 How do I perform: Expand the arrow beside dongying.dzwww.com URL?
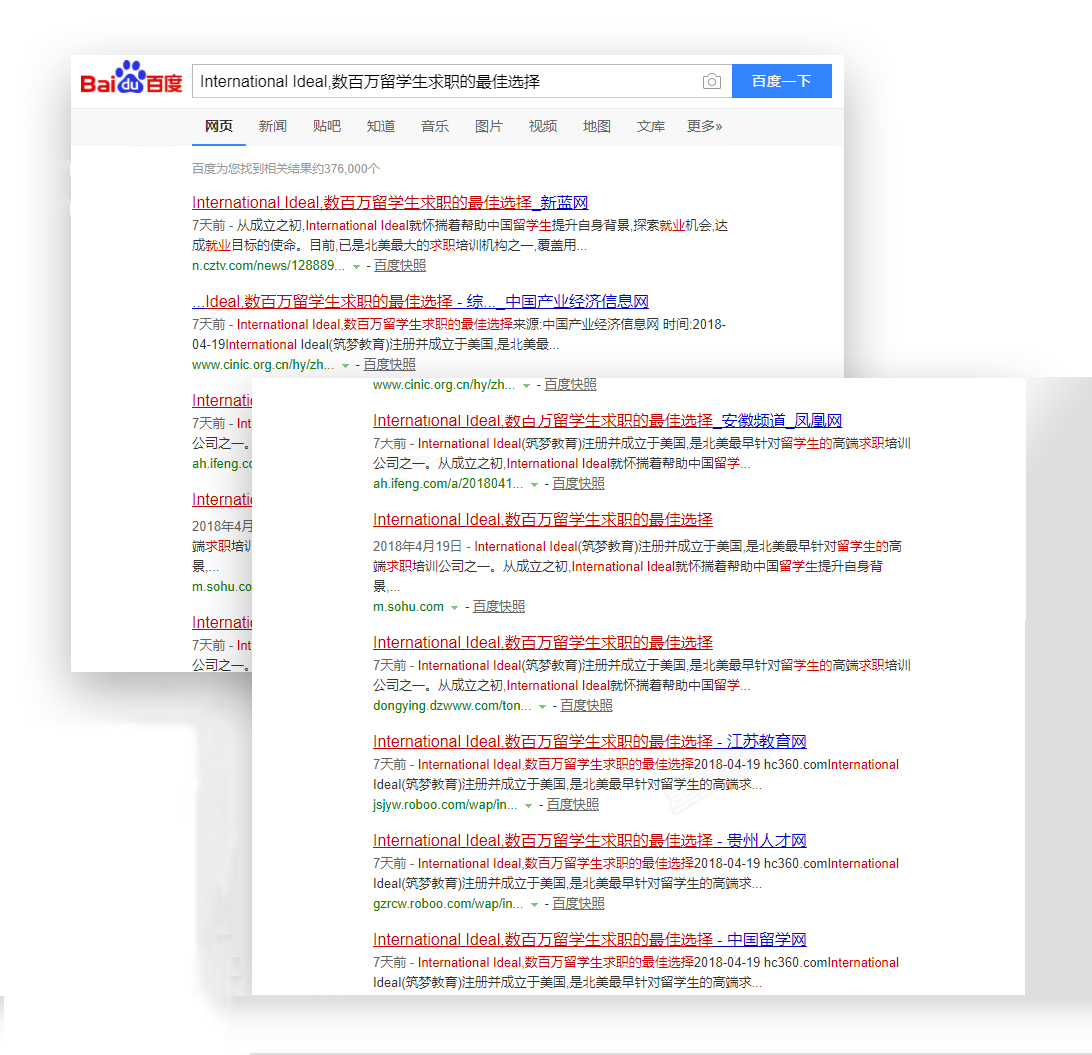point(543,706)
